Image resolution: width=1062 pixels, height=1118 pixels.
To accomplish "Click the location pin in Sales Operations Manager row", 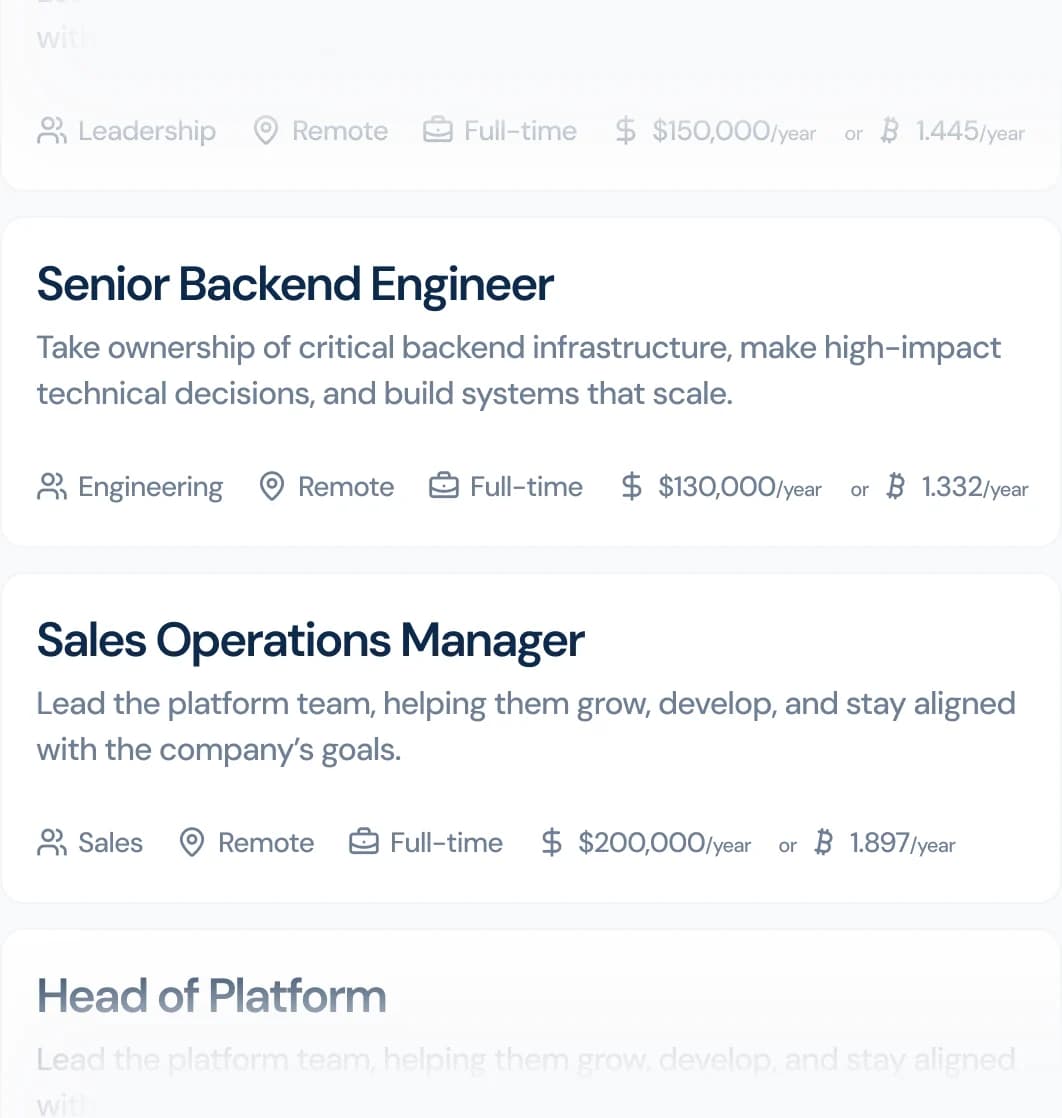I will point(192,843).
